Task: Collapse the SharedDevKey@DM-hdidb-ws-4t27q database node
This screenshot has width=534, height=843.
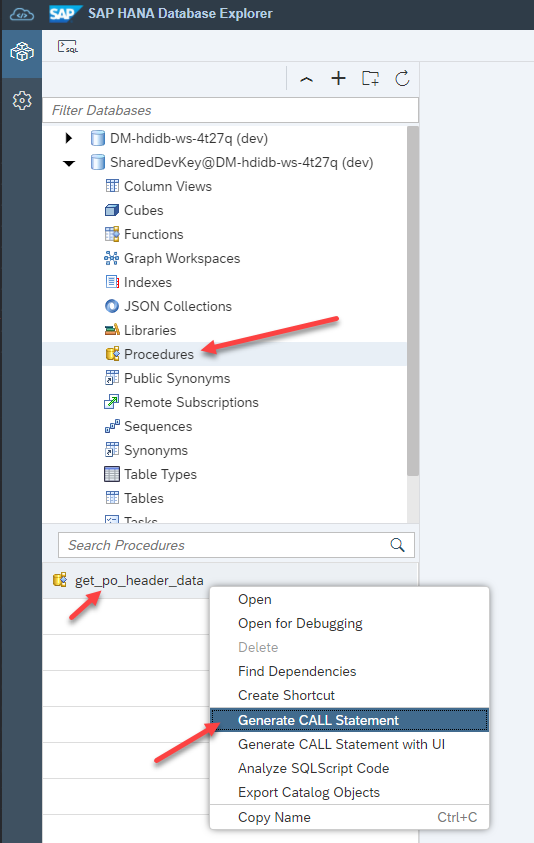Action: click(x=69, y=163)
